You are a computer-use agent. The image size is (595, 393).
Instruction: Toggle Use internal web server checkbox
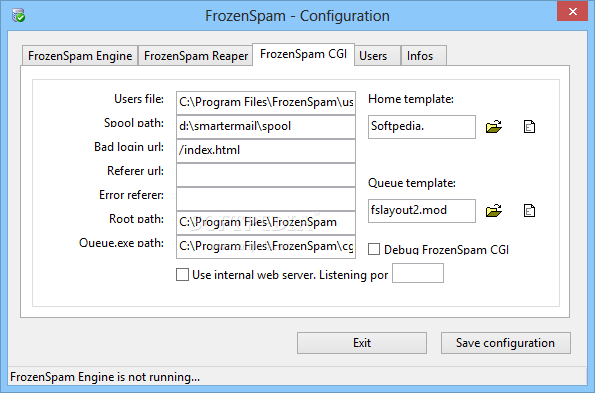tap(183, 275)
